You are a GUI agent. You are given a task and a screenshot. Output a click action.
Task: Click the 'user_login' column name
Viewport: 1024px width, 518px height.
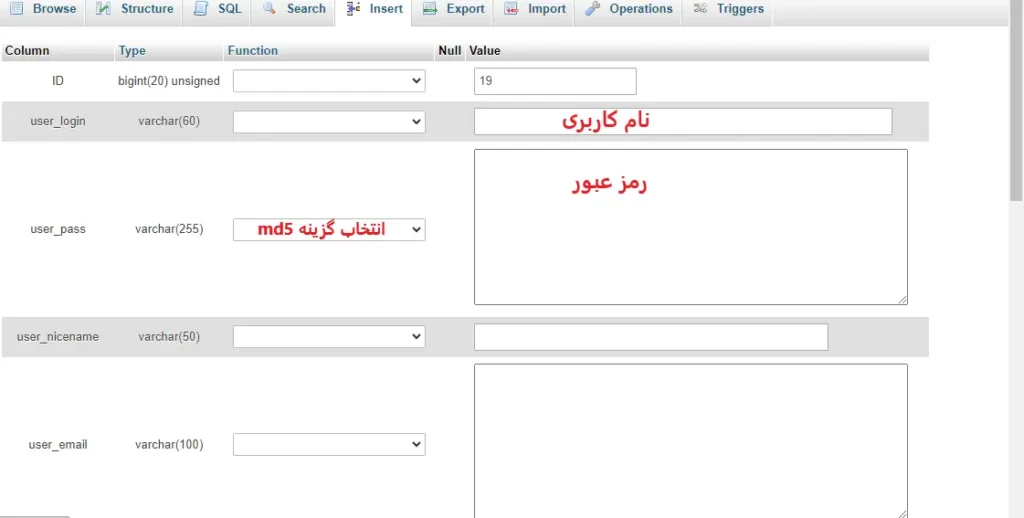(x=57, y=121)
